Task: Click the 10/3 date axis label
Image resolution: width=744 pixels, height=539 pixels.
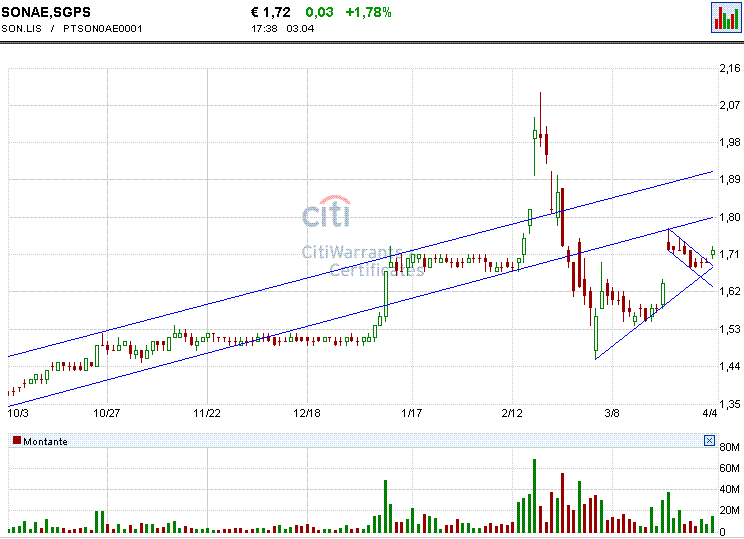Action: [19, 413]
